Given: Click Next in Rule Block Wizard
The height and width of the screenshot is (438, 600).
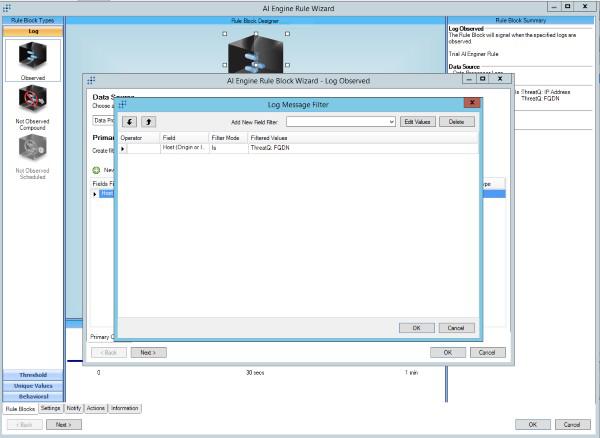Looking at the screenshot, I should coord(148,352).
